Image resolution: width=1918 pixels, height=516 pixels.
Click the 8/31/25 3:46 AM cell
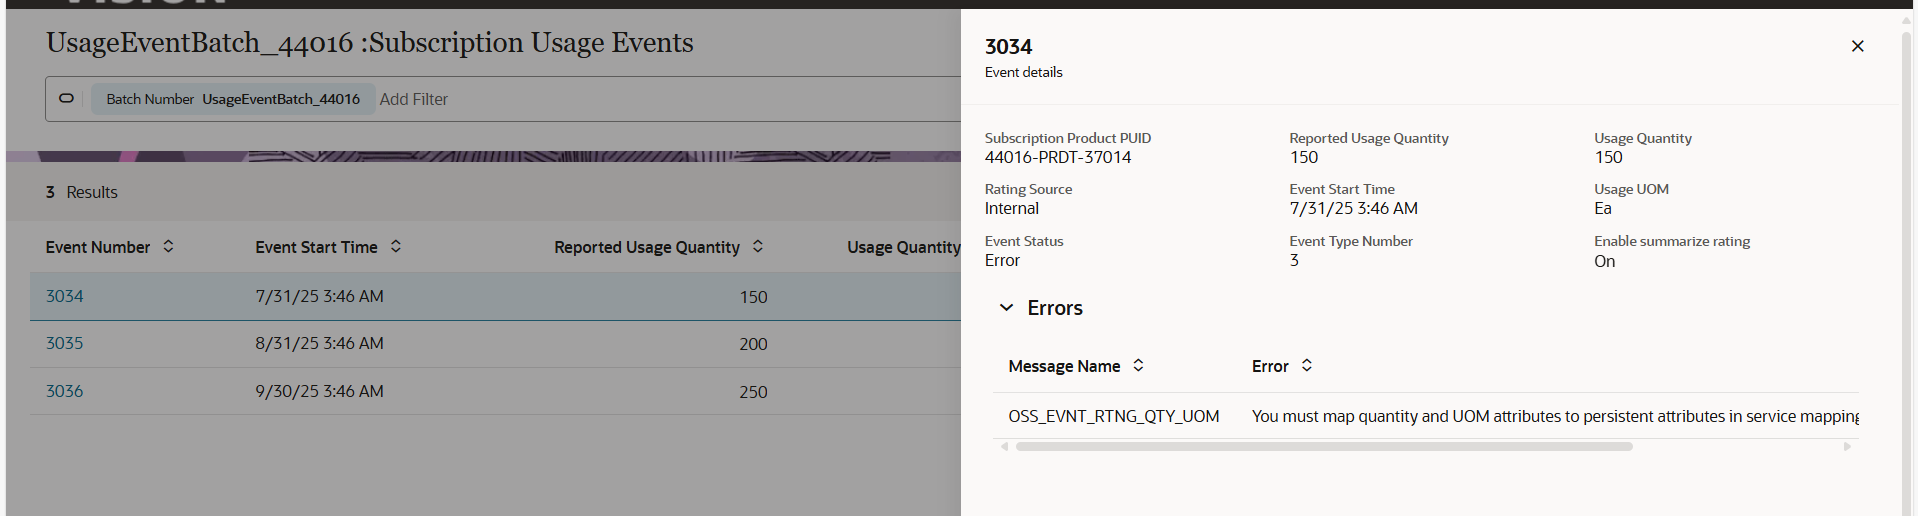[x=319, y=343]
